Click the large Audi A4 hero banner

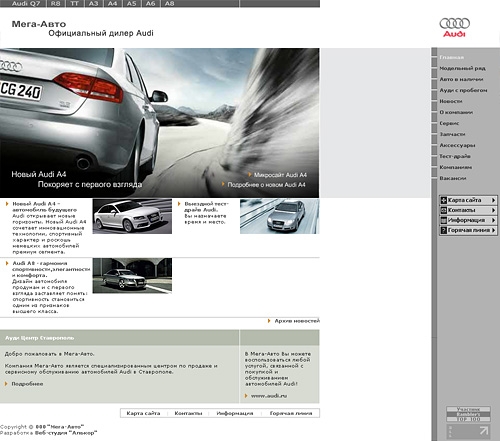coord(160,123)
